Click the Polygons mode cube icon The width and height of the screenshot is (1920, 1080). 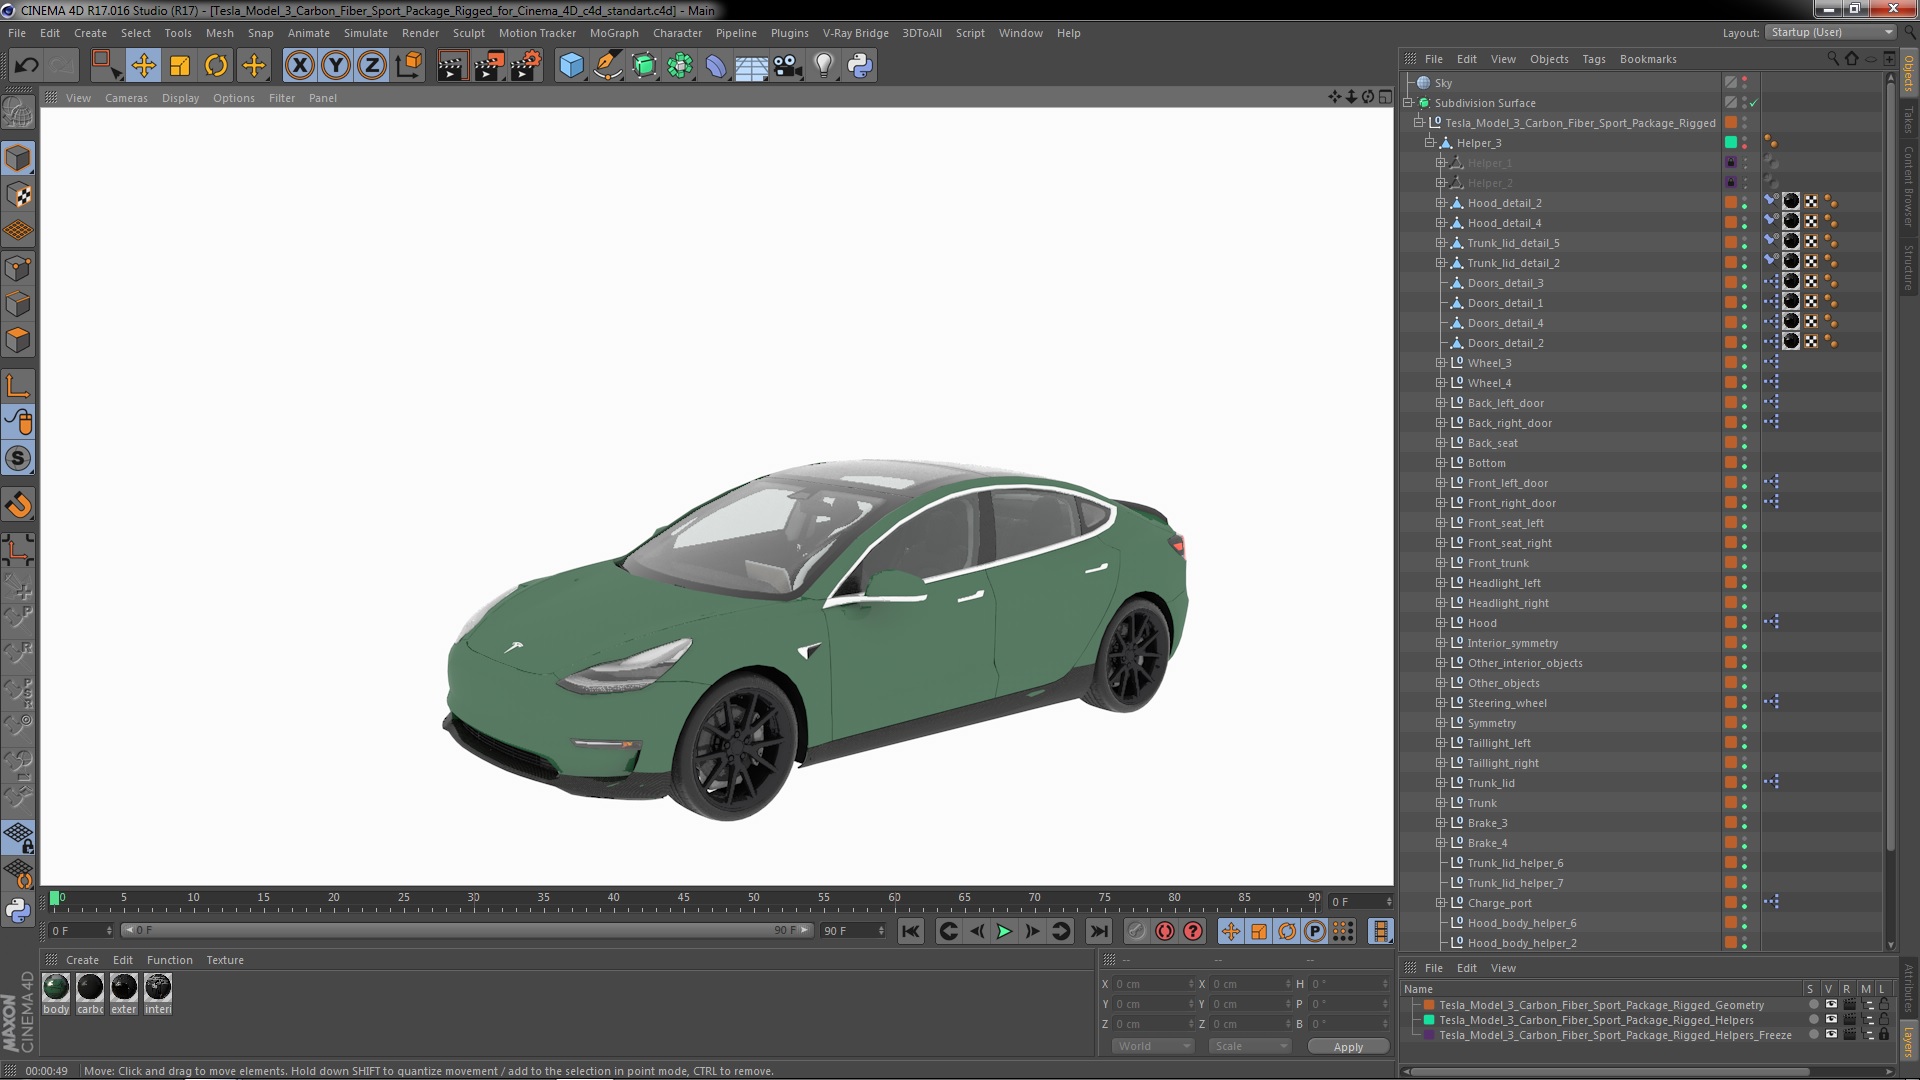pyautogui.click(x=18, y=341)
